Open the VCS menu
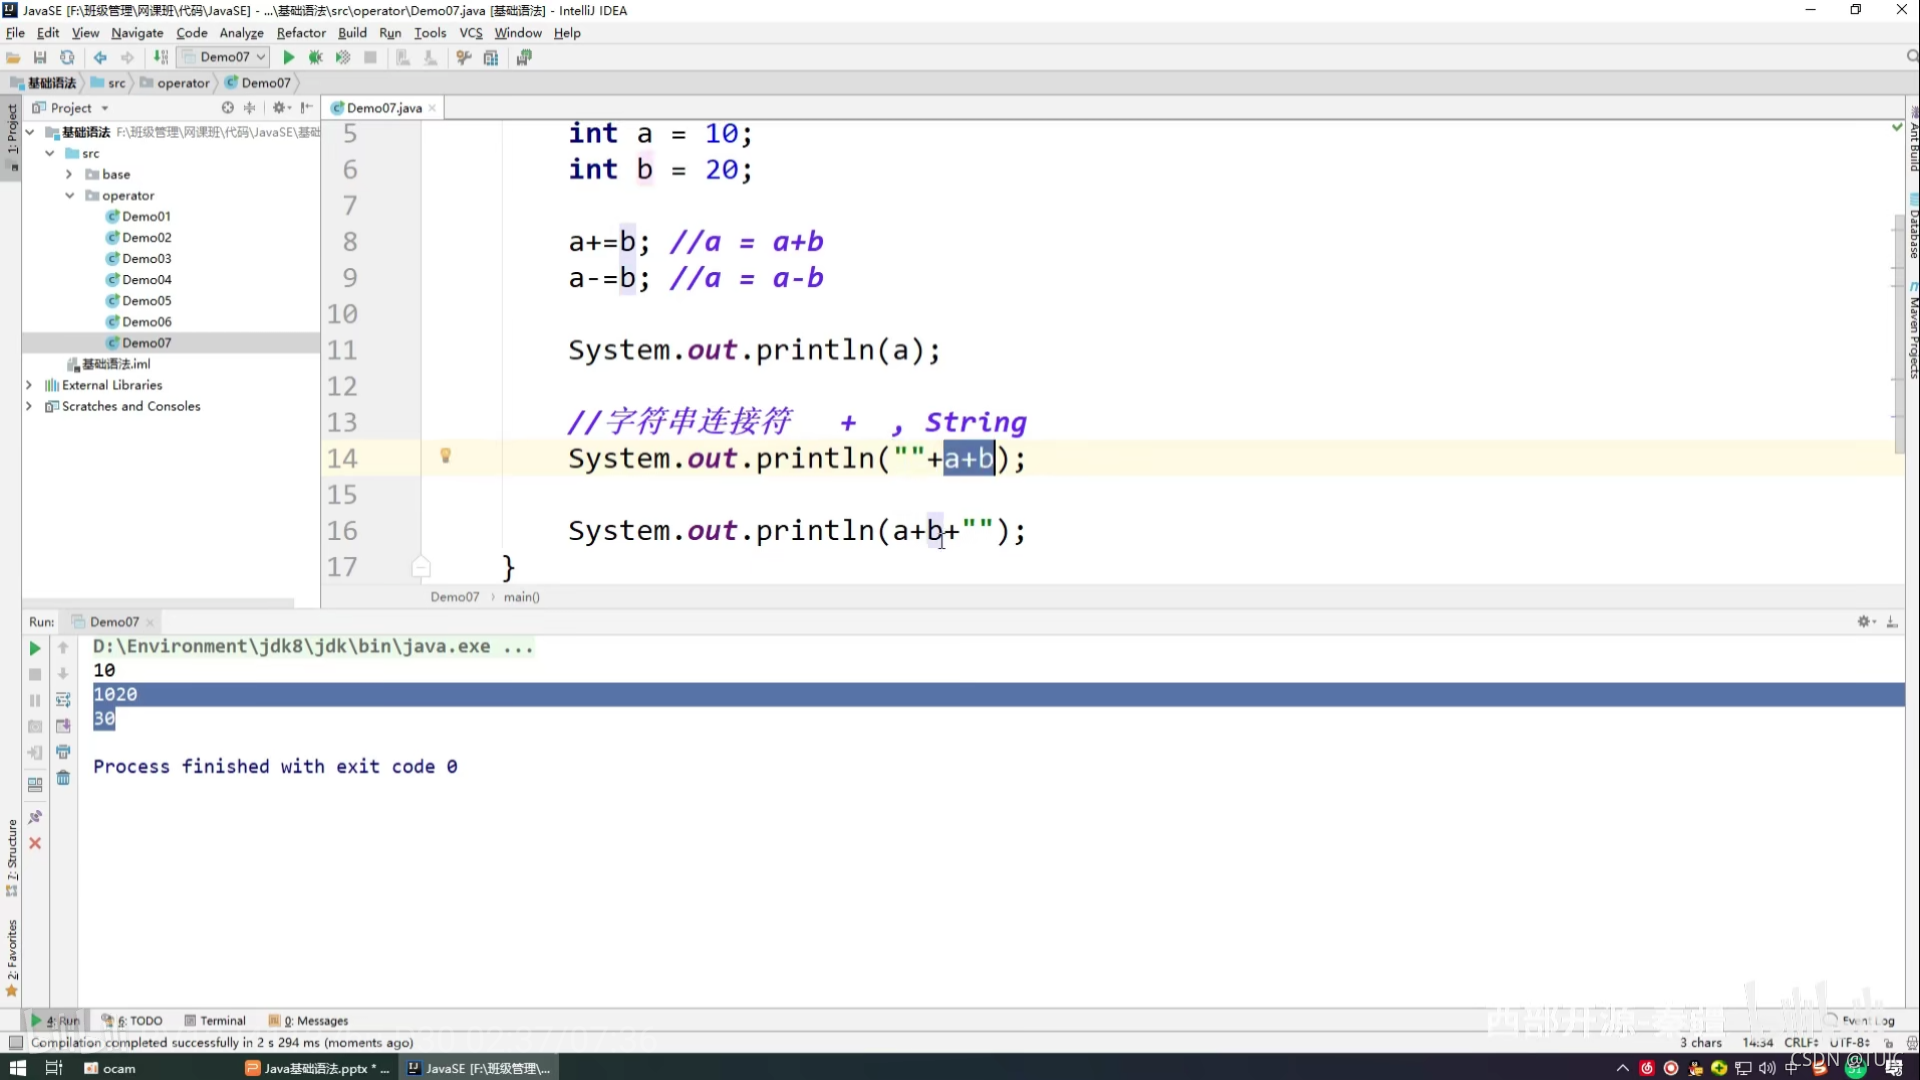Viewport: 1920px width, 1080px height. (x=470, y=33)
